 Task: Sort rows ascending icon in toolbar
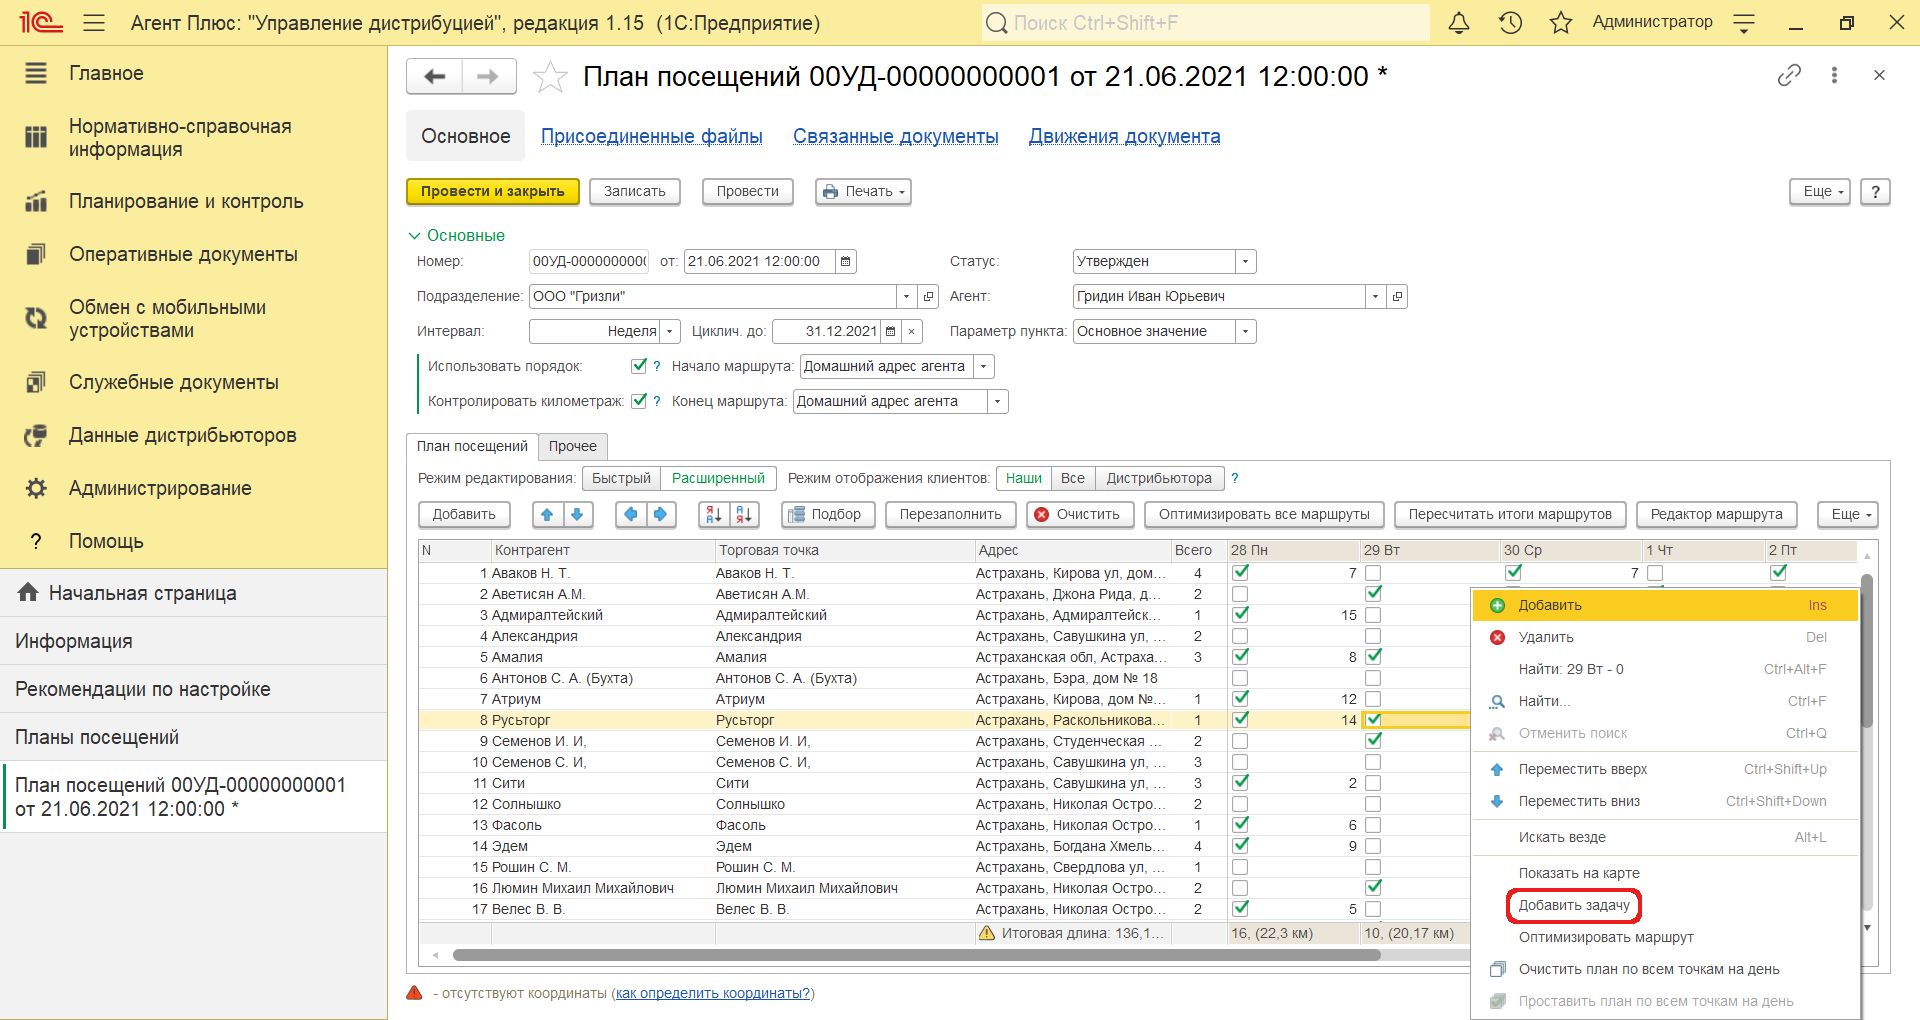tap(714, 514)
